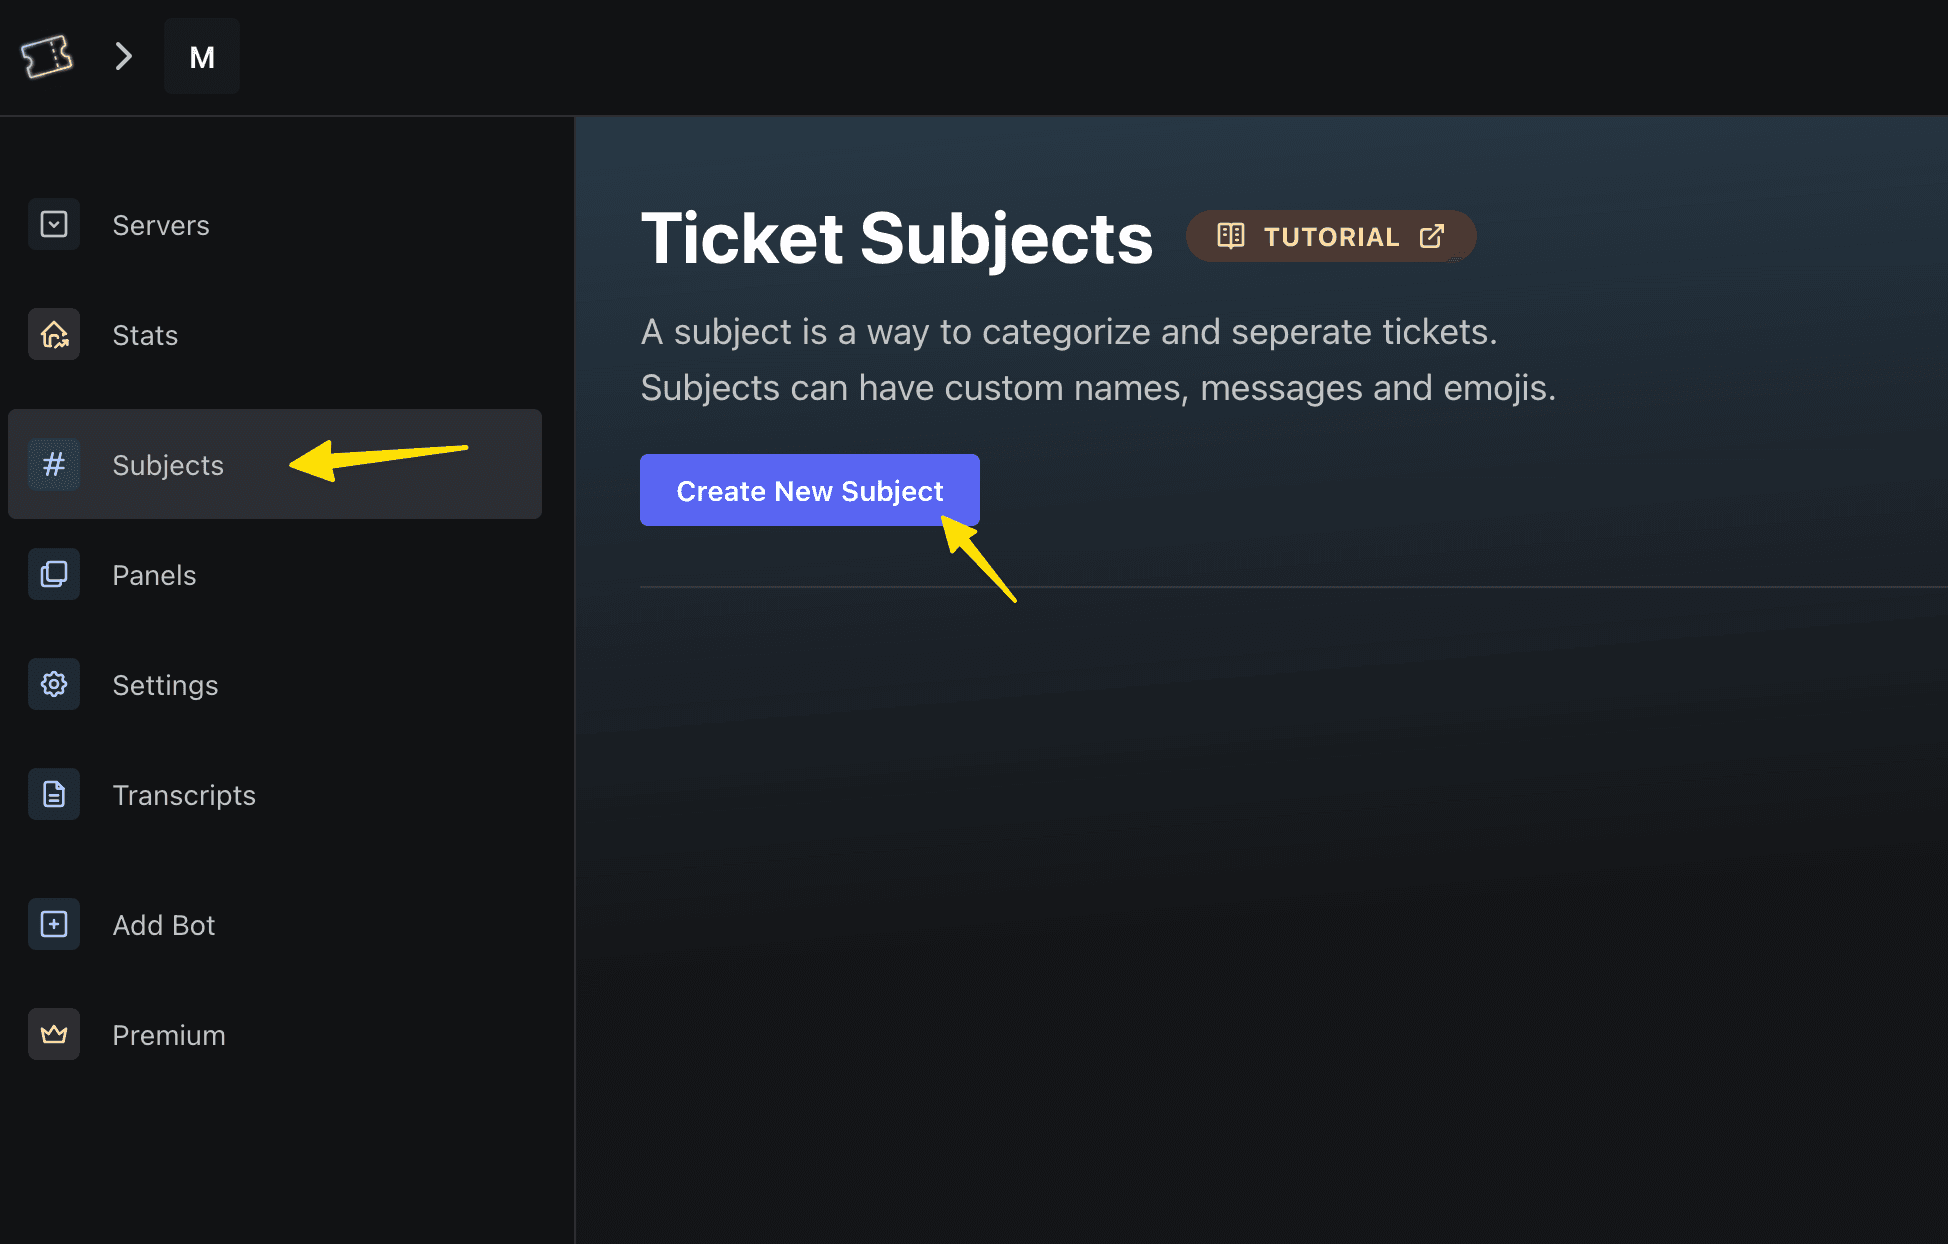Image resolution: width=1948 pixels, height=1244 pixels.
Task: Go to the Stats page
Action: click(145, 335)
